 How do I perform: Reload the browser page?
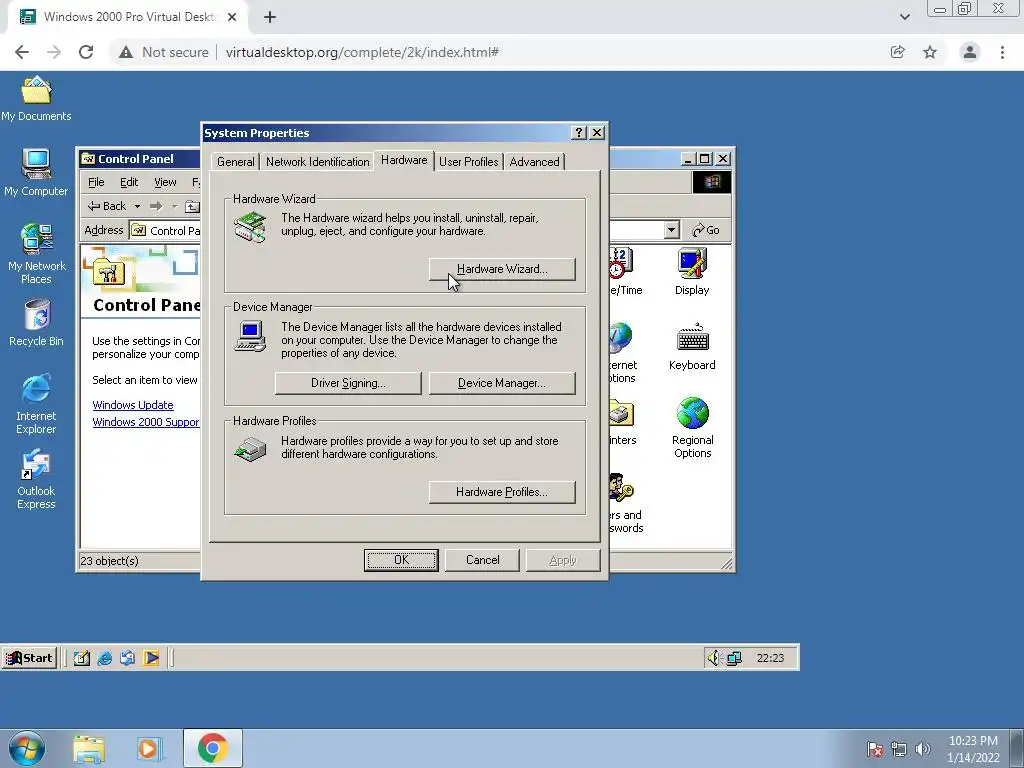coord(86,52)
